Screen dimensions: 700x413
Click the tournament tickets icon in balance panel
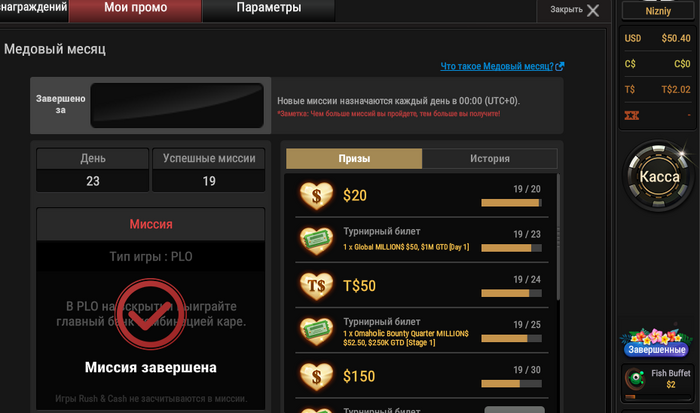pos(631,116)
